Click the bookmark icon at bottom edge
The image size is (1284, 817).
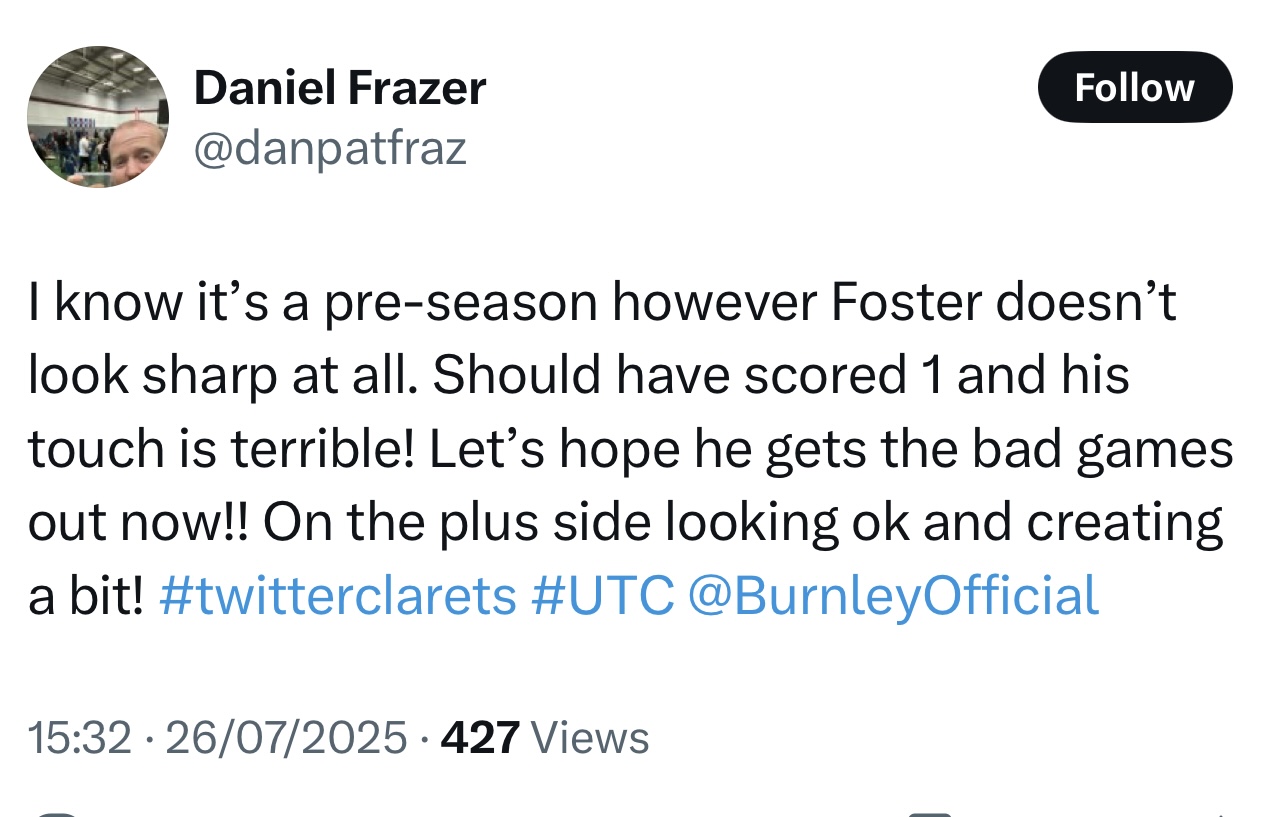(930, 812)
